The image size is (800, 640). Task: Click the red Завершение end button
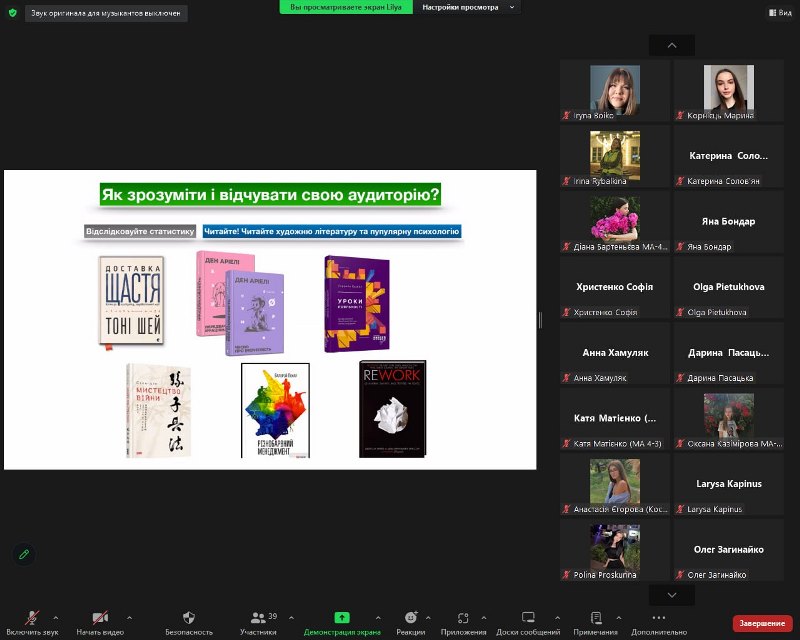tap(762, 623)
